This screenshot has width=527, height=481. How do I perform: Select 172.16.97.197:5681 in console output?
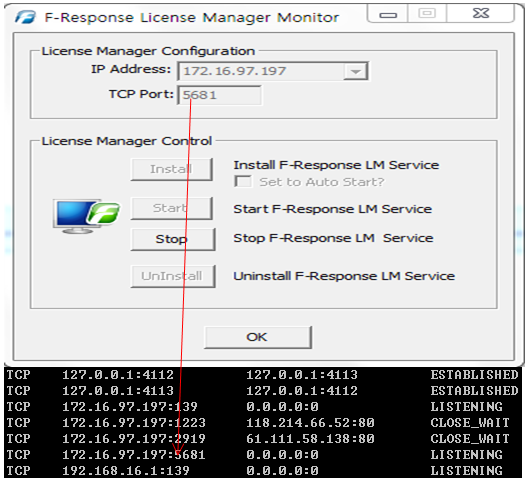(x=134, y=455)
